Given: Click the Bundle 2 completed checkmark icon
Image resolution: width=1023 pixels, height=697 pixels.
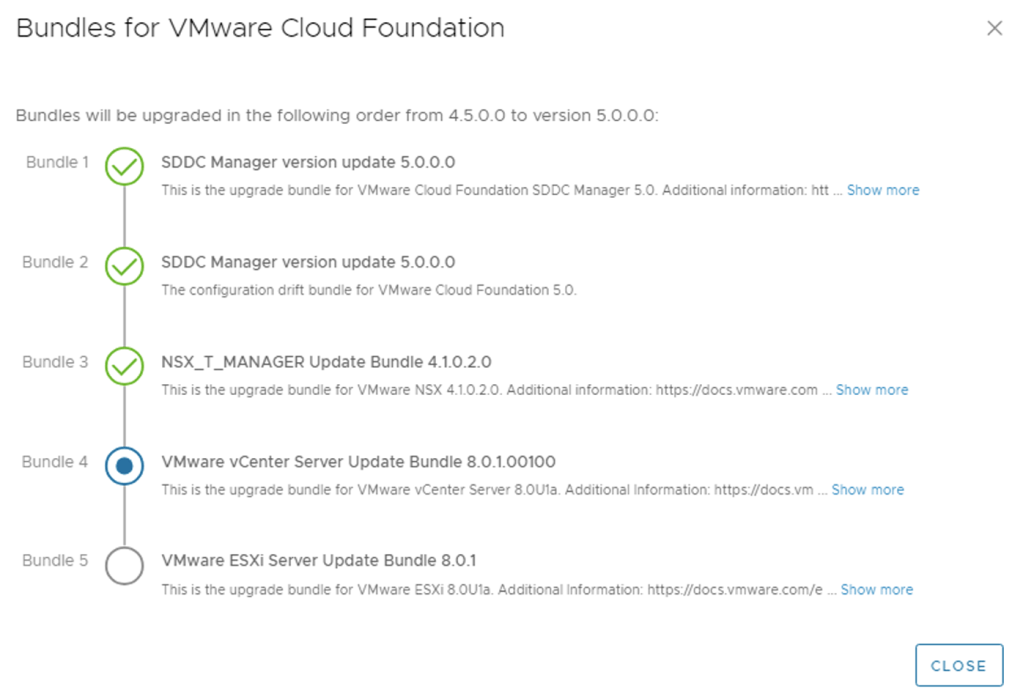Looking at the screenshot, I should pyautogui.click(x=124, y=267).
